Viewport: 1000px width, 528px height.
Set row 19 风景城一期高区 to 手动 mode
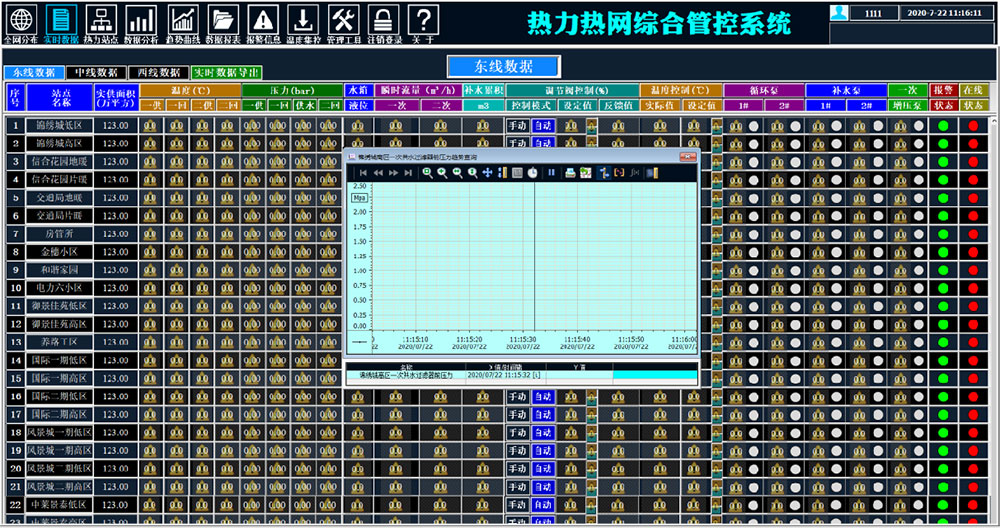517,451
